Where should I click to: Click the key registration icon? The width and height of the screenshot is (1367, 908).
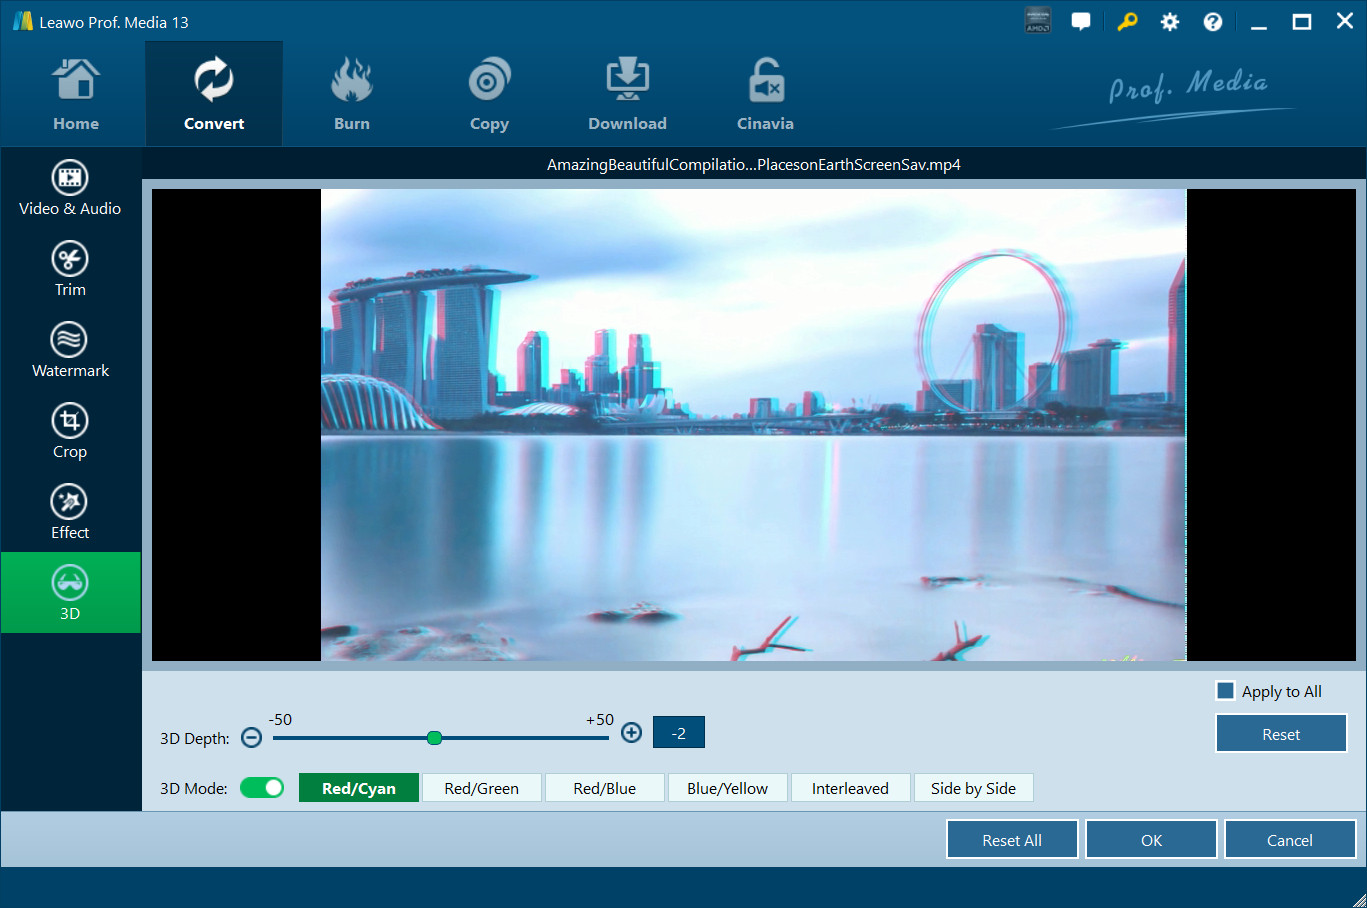[1127, 22]
